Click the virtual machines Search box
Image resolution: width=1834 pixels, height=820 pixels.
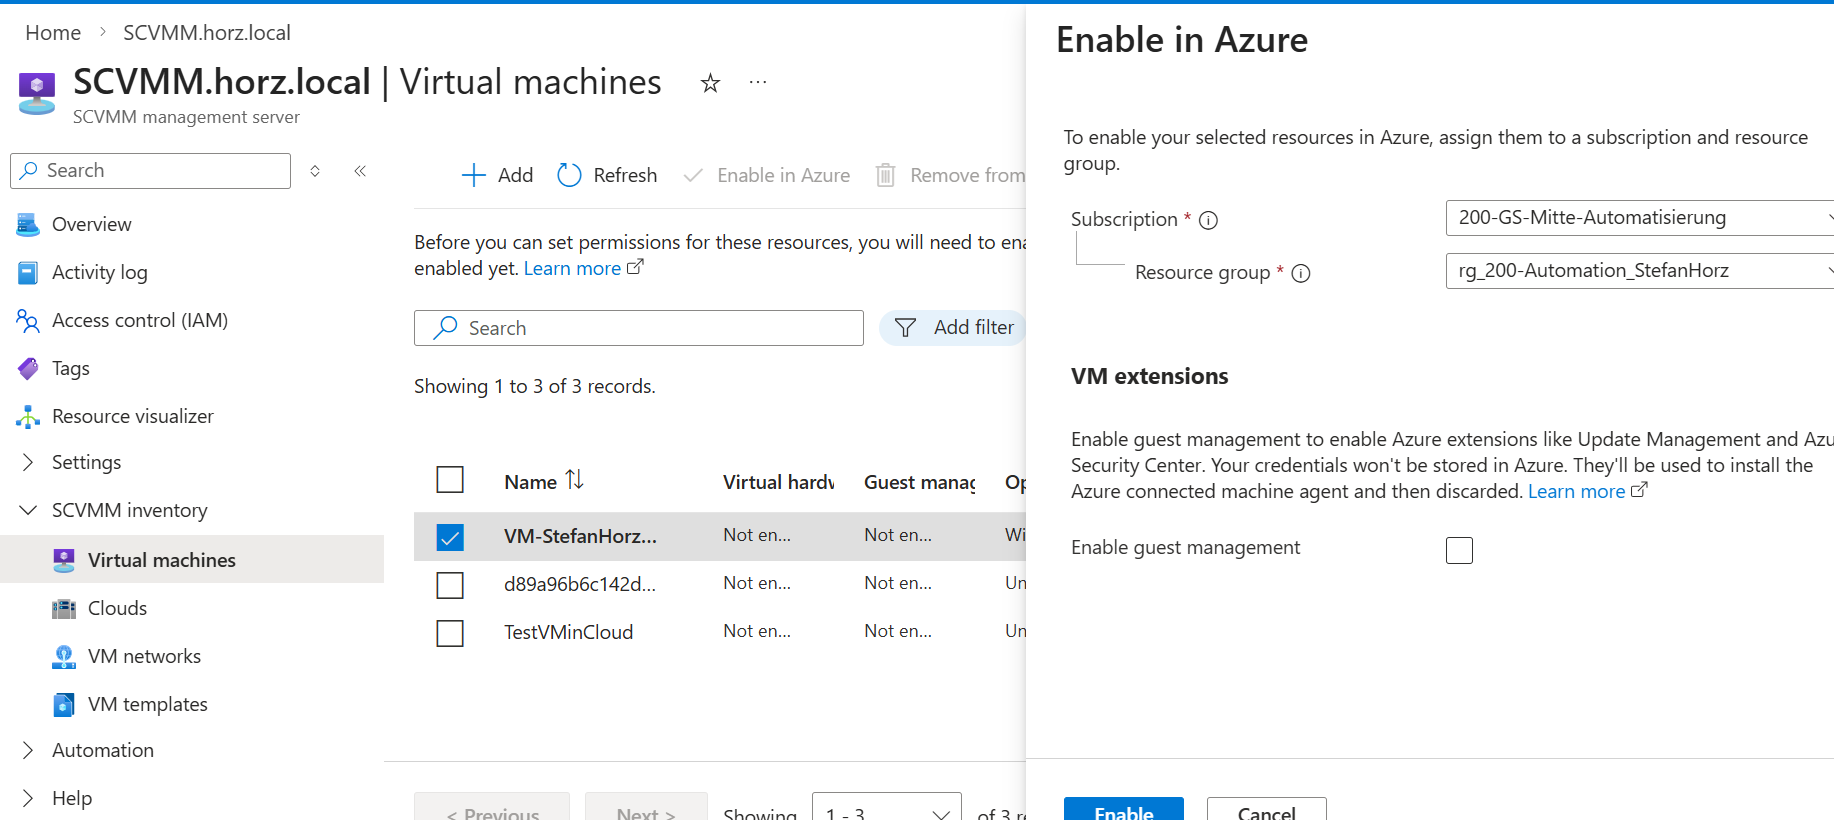coord(639,328)
